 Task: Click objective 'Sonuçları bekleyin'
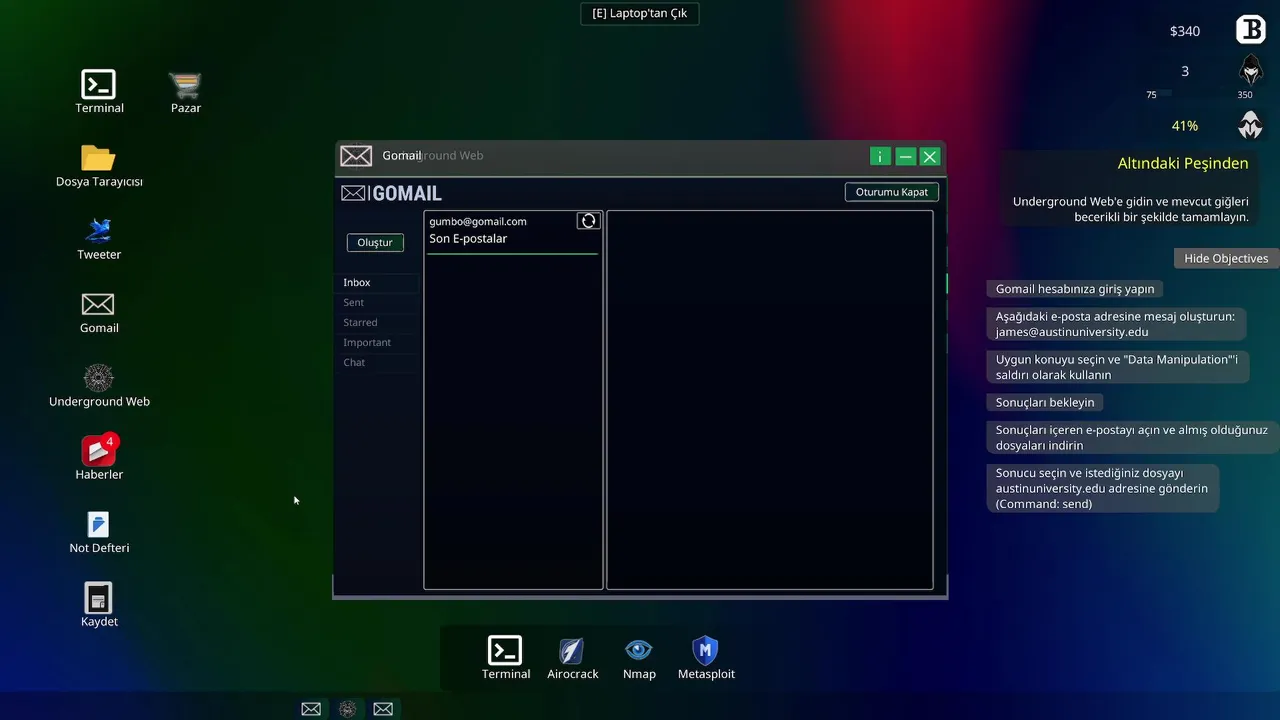[x=1045, y=402]
